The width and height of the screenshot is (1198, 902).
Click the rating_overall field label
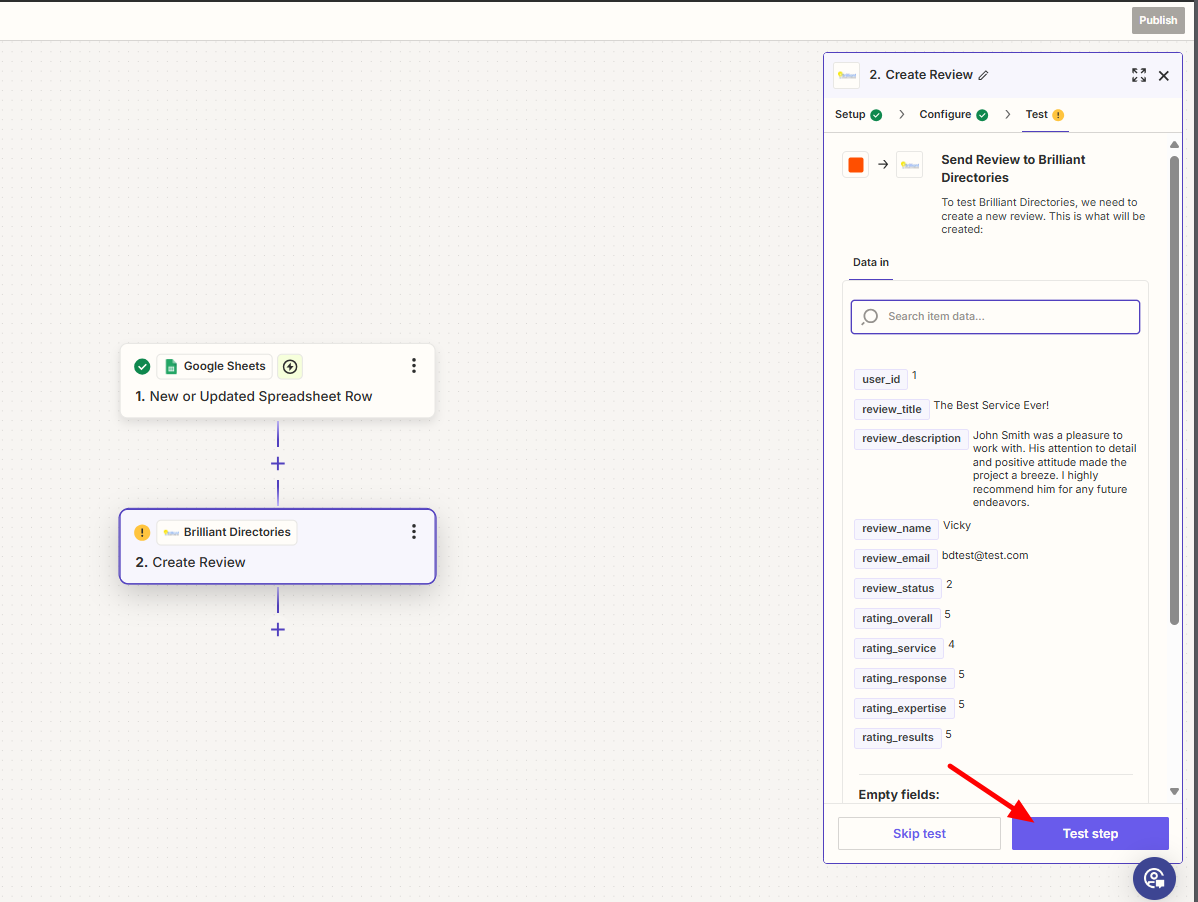pyautogui.click(x=897, y=618)
